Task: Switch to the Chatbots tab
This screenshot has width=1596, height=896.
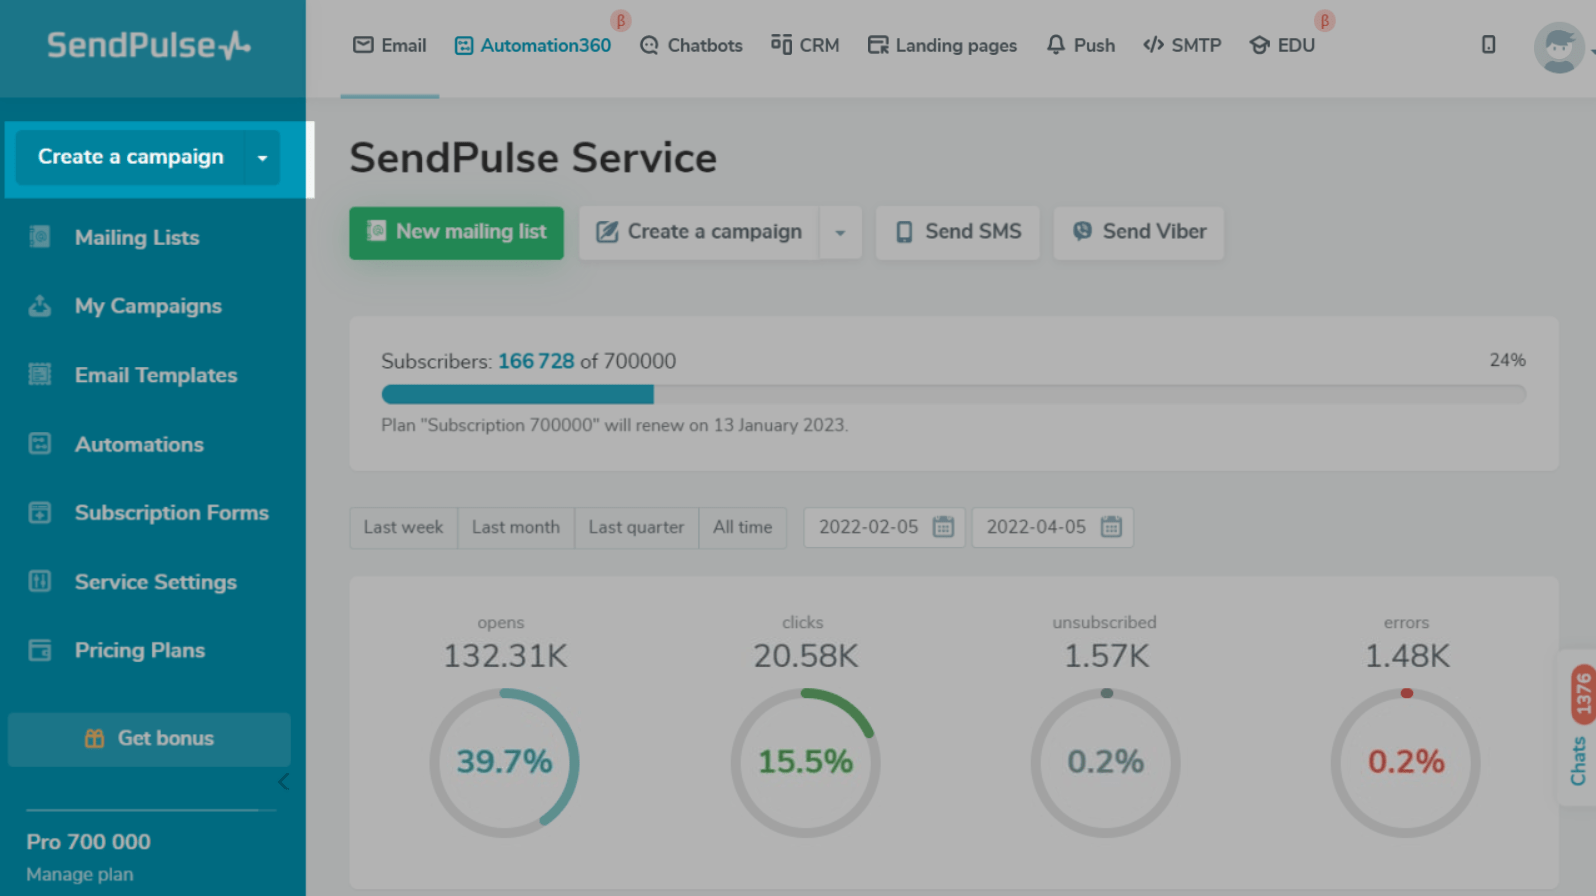Action: tap(691, 46)
